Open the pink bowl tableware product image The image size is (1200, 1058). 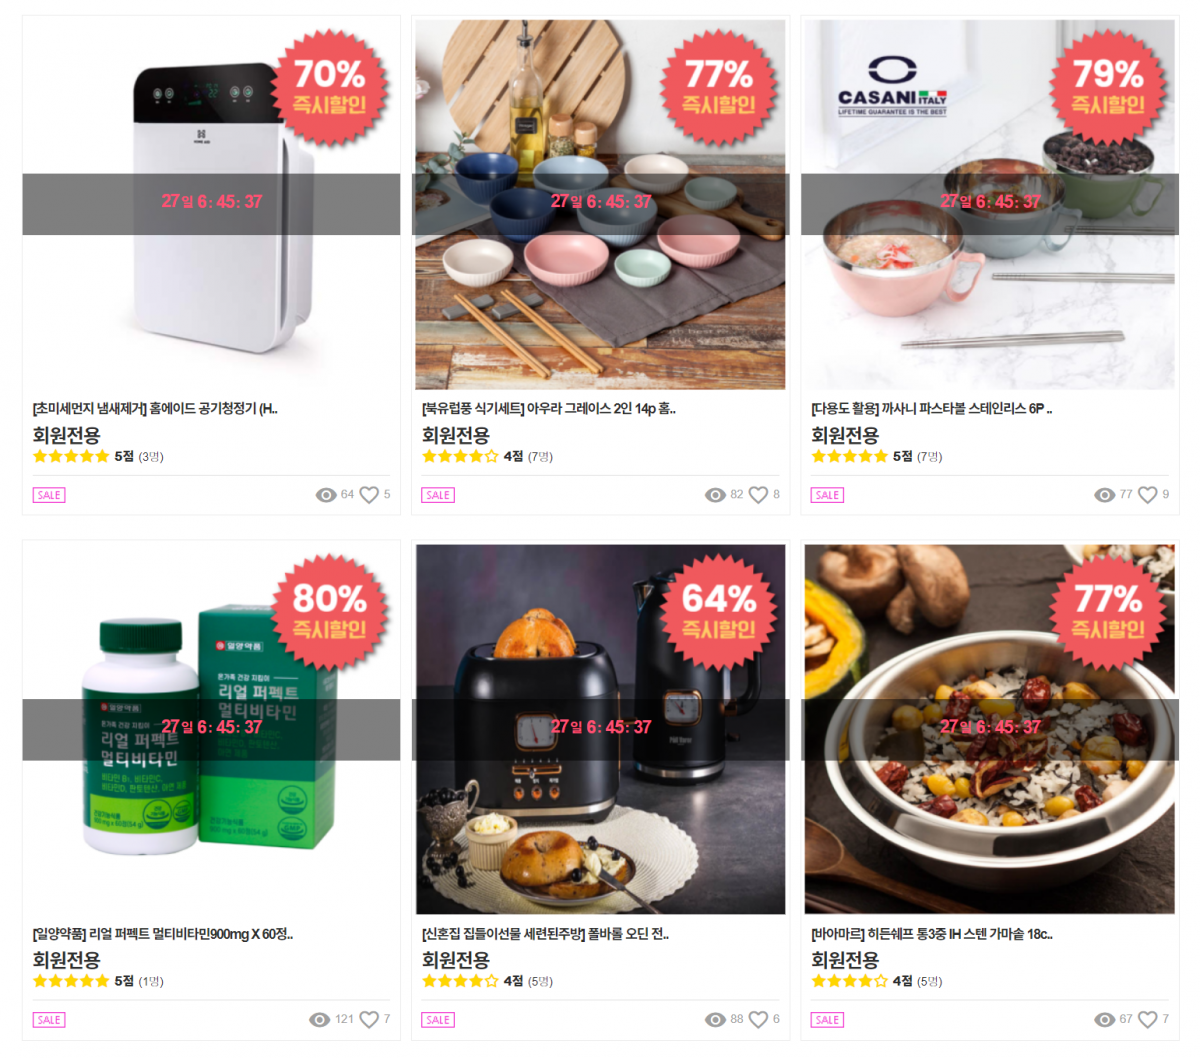coord(600,205)
